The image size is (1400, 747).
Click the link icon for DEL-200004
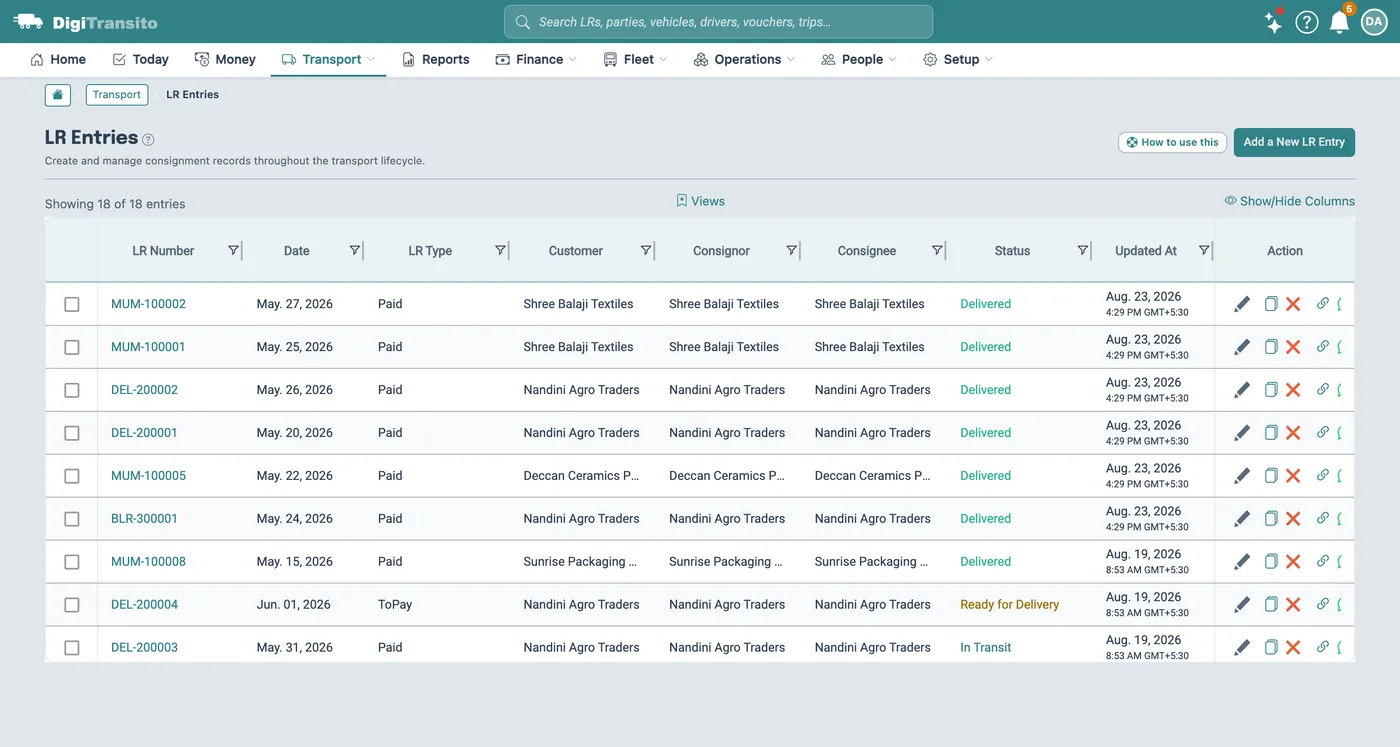(x=1323, y=604)
